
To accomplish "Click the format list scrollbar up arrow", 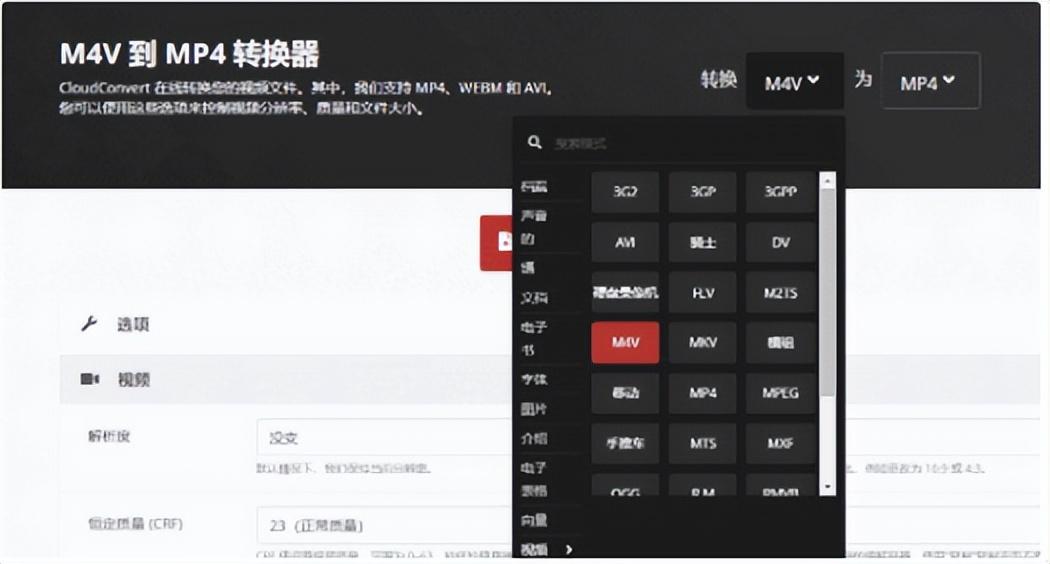I will pos(828,181).
